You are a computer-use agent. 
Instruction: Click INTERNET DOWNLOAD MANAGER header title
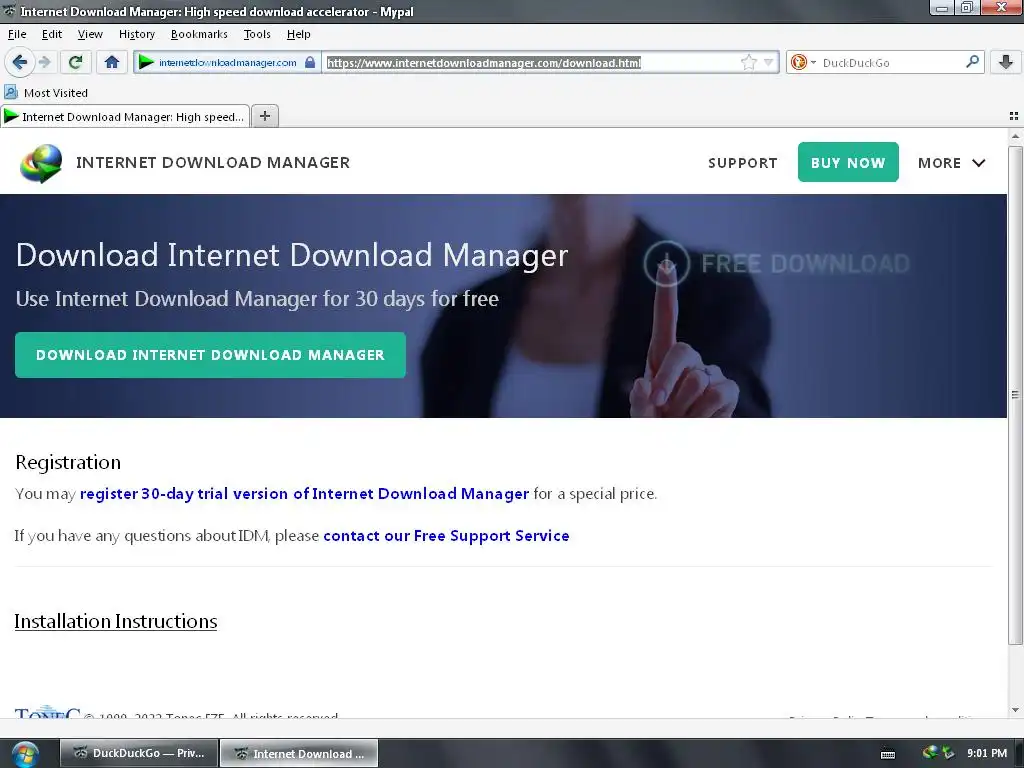[213, 163]
